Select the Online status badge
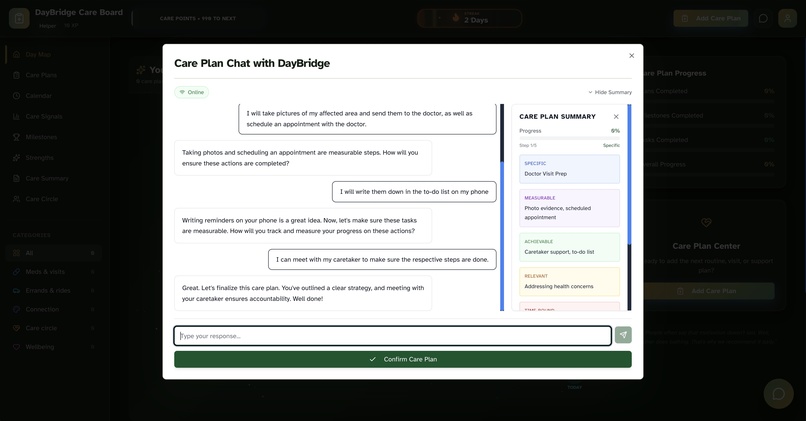The image size is (806, 421). 192,92
